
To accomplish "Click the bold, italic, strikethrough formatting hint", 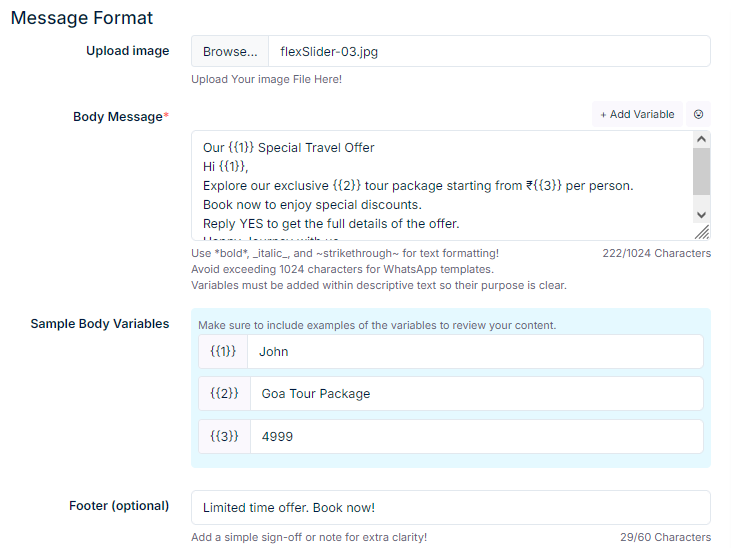I will click(x=345, y=253).
